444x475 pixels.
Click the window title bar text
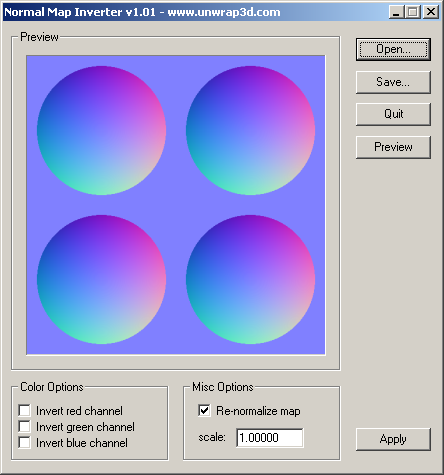[142, 12]
